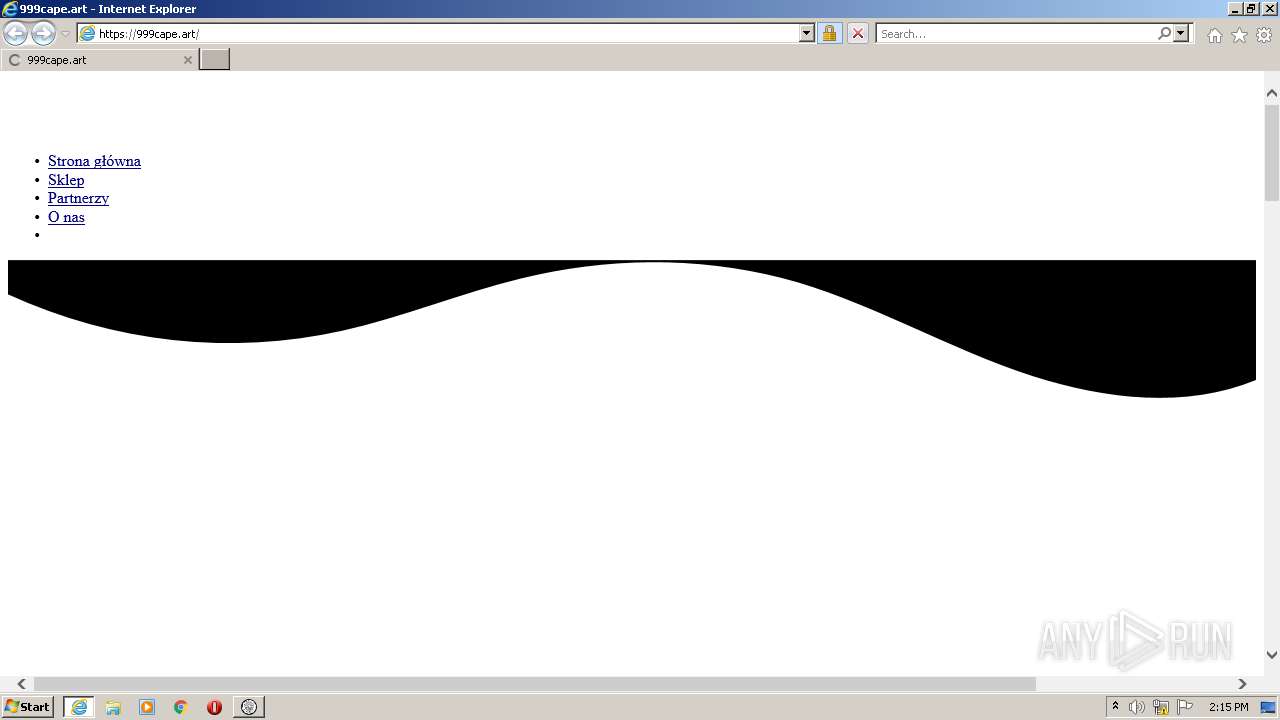Open the Opera taskbar icon
Viewport: 1280px width, 720px height.
tap(214, 707)
